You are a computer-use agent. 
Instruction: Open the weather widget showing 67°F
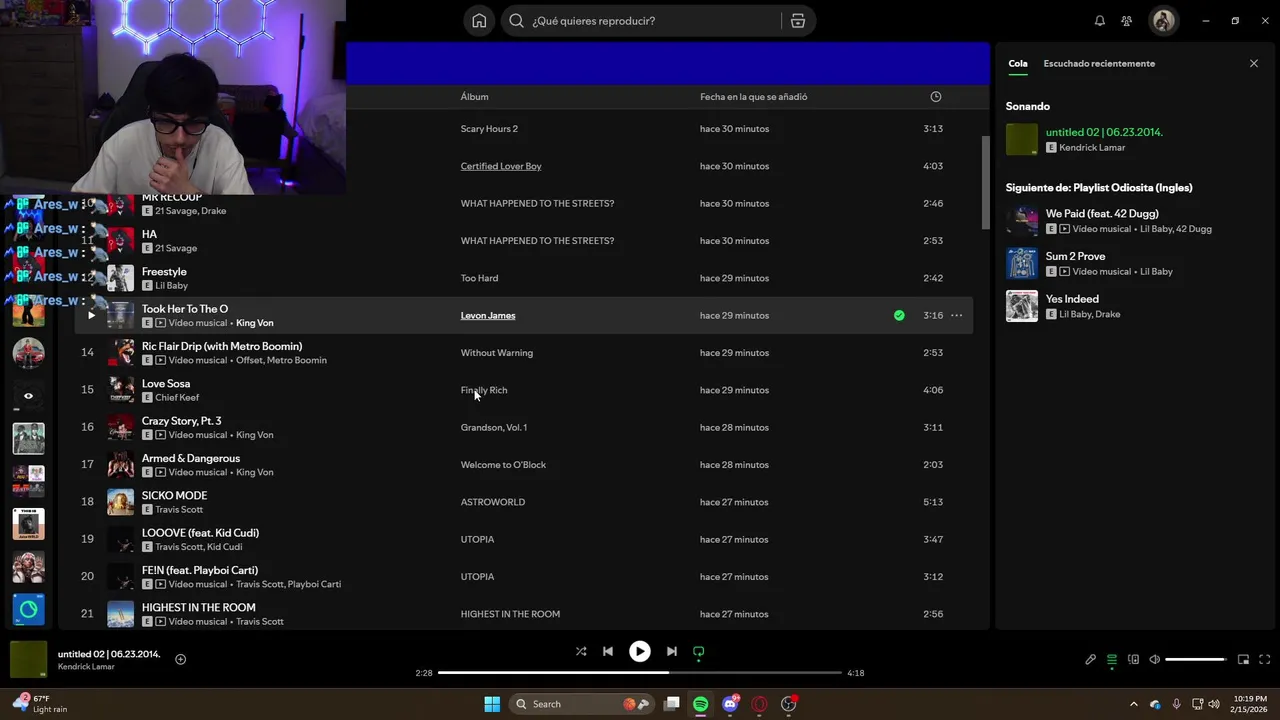point(40,704)
